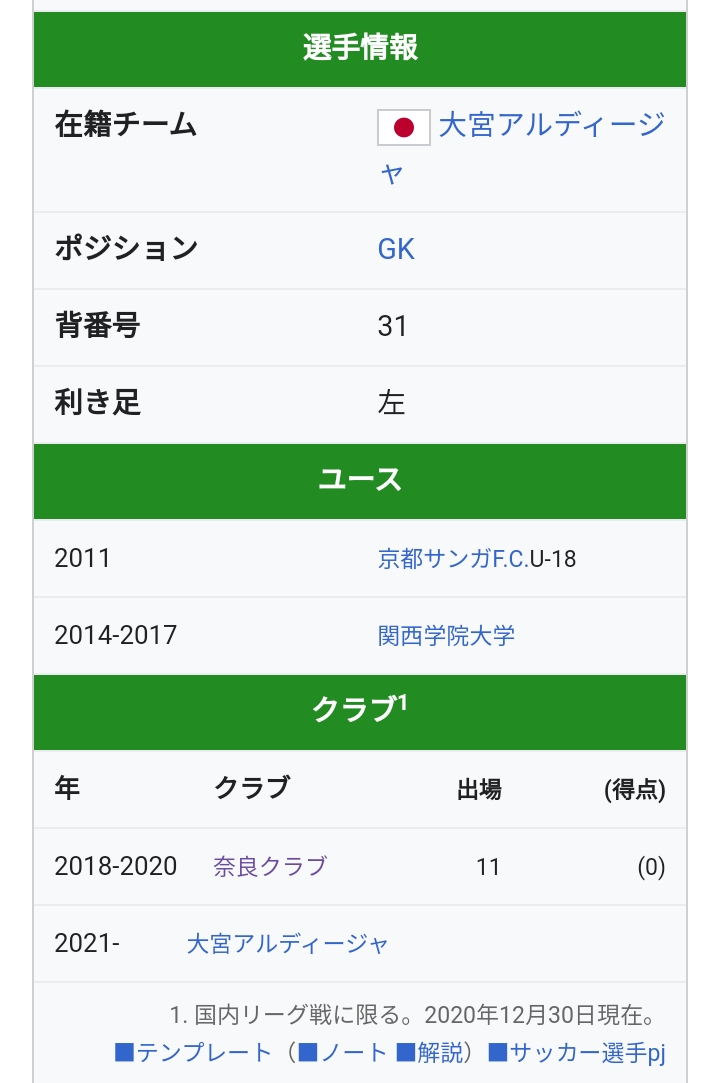Open the 大宮アルディージャ link beside the flag

pyautogui.click(x=551, y=127)
